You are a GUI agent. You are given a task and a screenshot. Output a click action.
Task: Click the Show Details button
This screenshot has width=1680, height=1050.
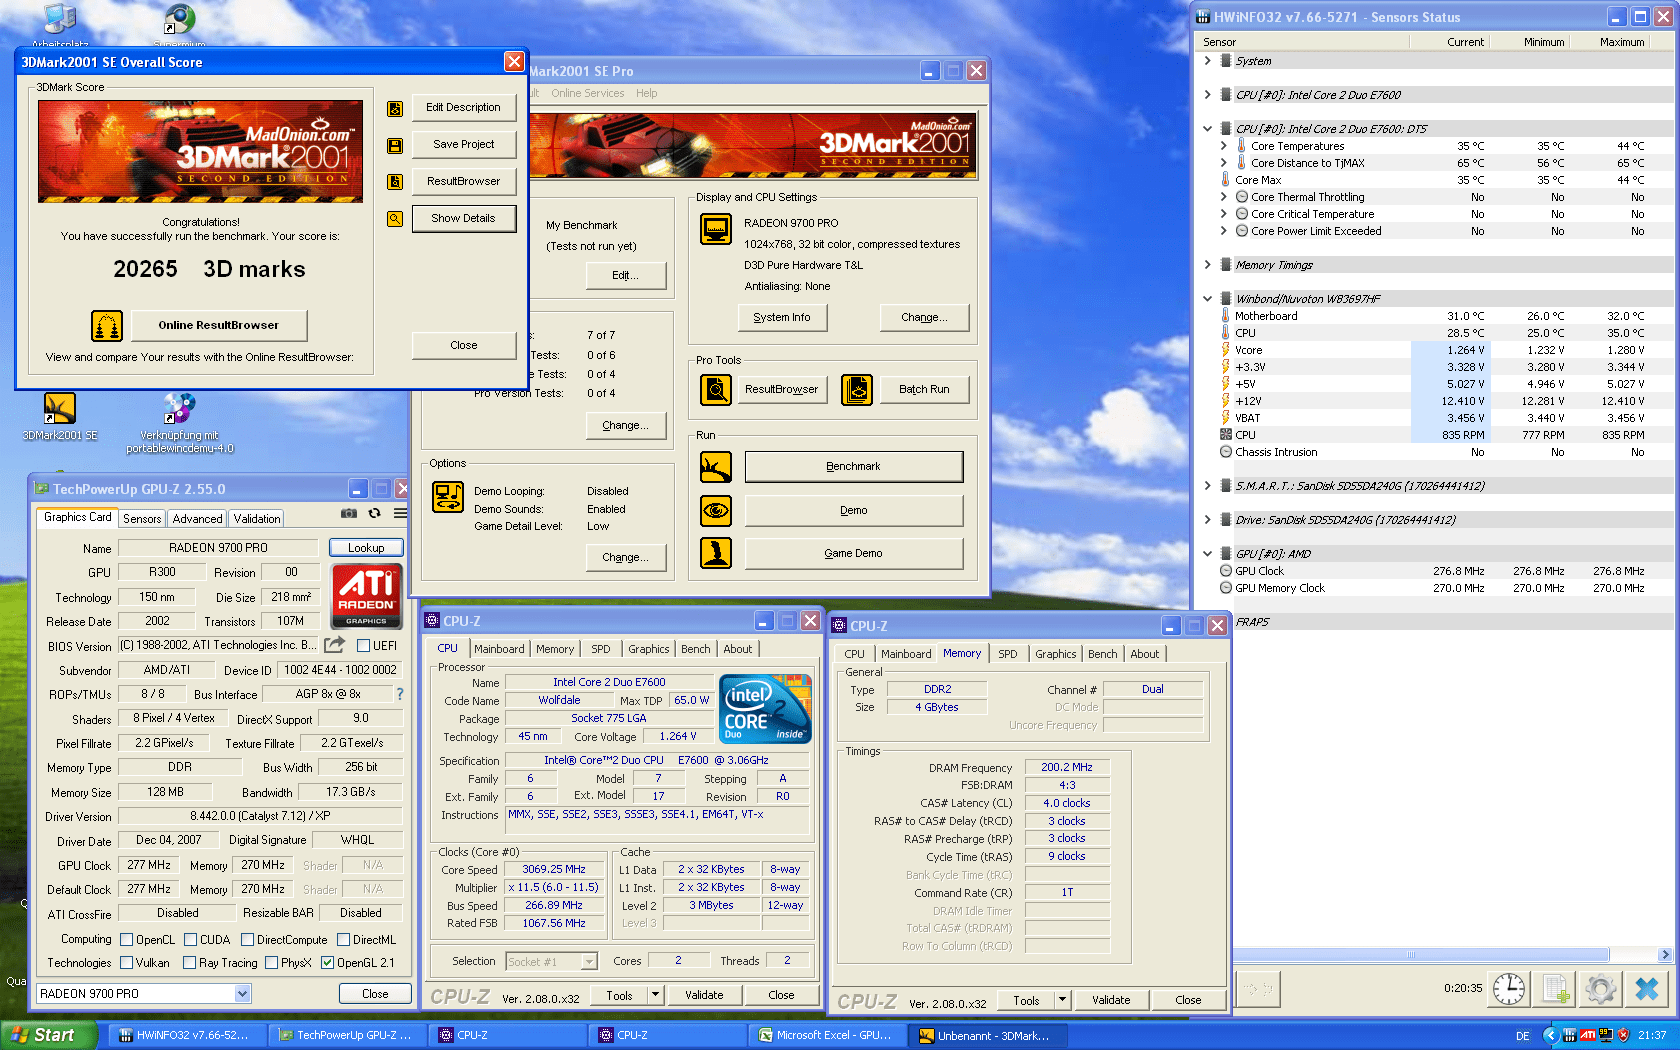[464, 218]
